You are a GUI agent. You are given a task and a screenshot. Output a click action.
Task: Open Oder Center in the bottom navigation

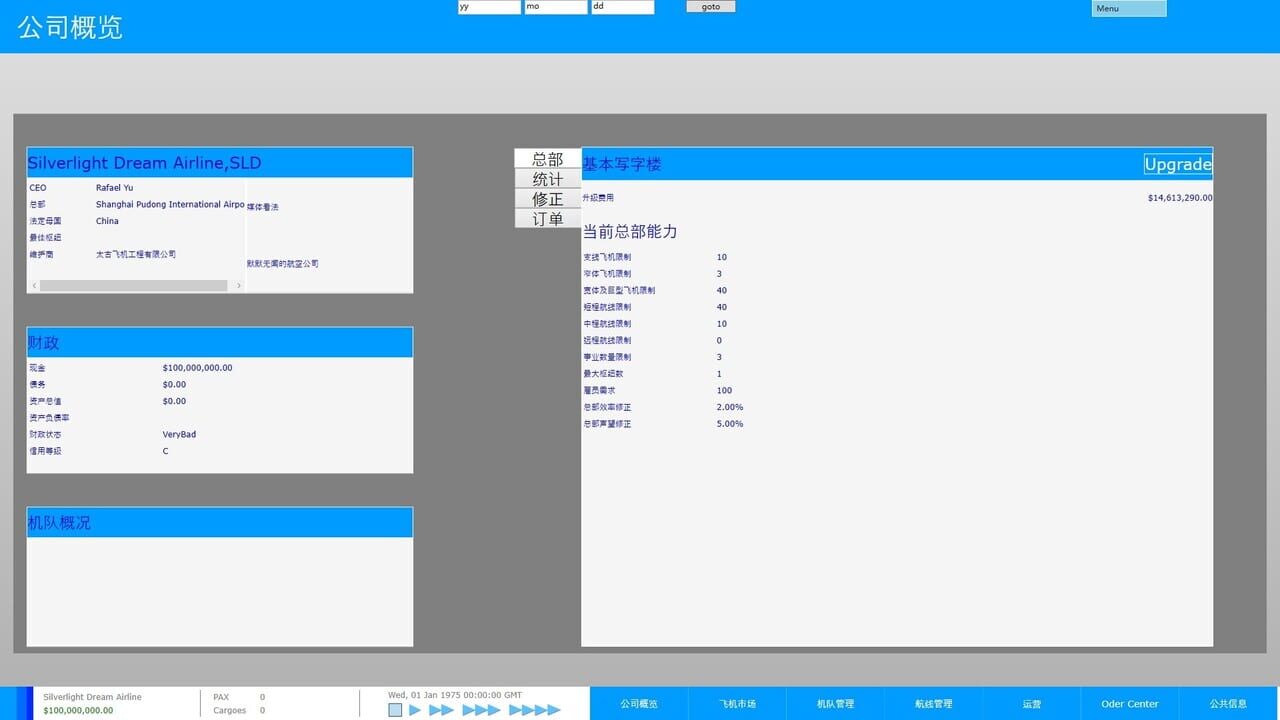point(1129,704)
